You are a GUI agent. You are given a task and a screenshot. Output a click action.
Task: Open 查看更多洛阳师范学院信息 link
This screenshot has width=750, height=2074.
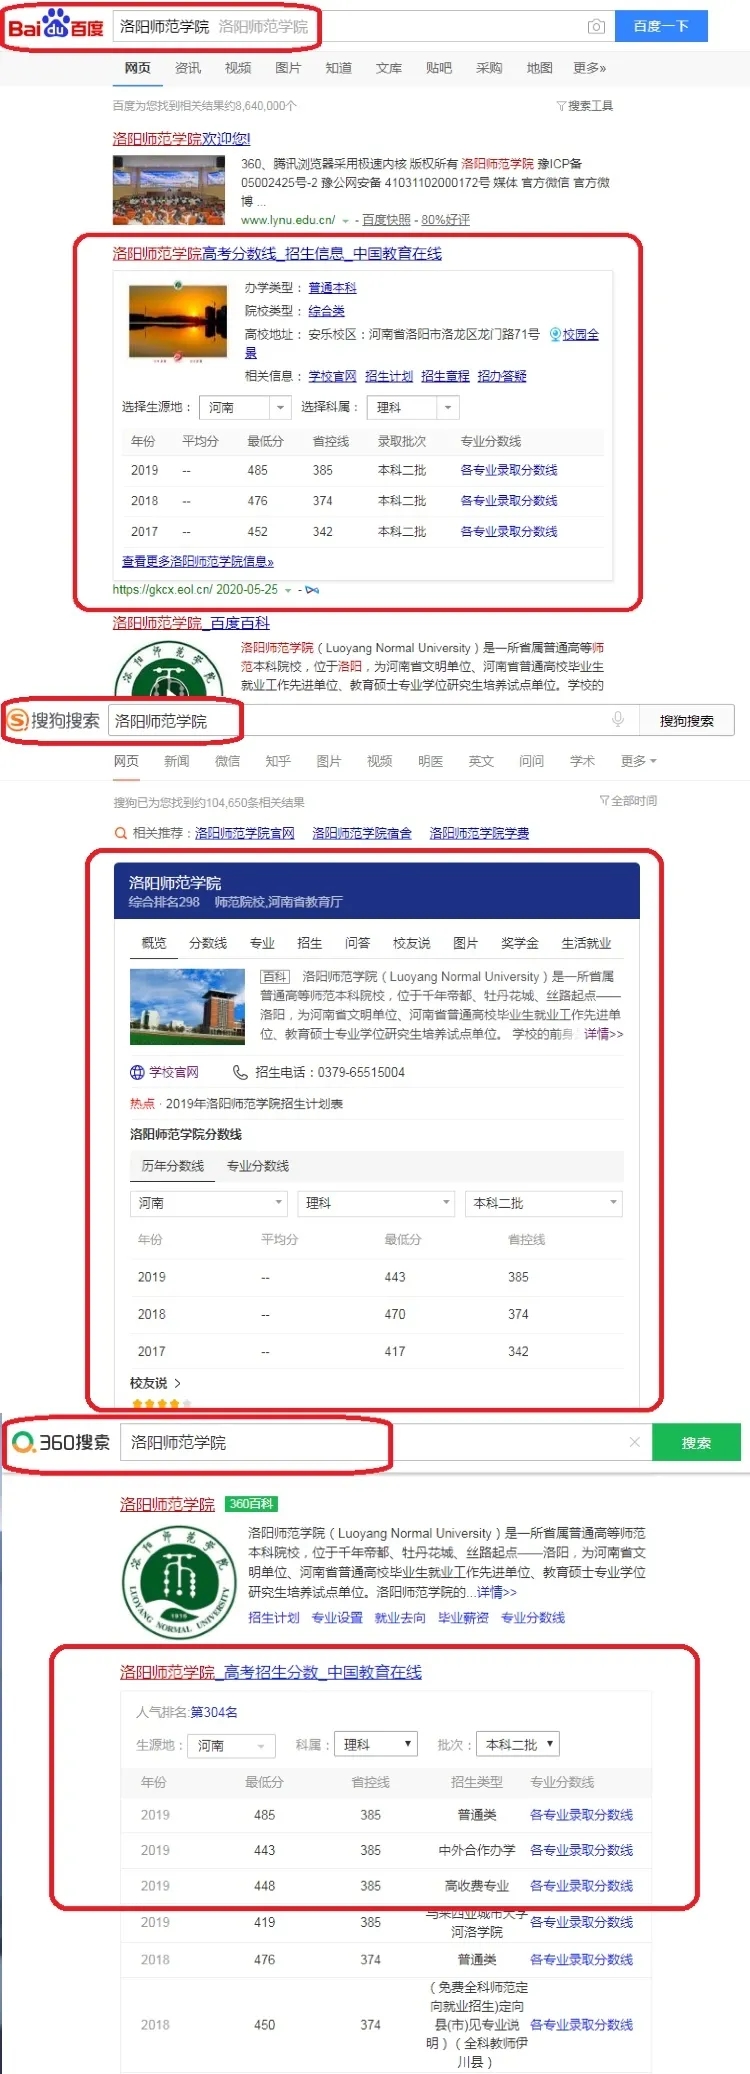coord(198,562)
